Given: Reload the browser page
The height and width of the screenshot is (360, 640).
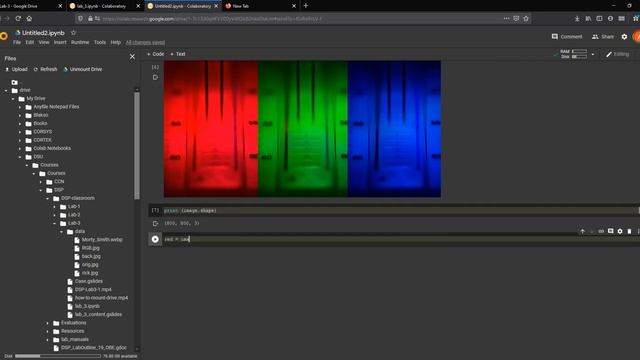Looking at the screenshot, I should pyautogui.click(x=18, y=18).
